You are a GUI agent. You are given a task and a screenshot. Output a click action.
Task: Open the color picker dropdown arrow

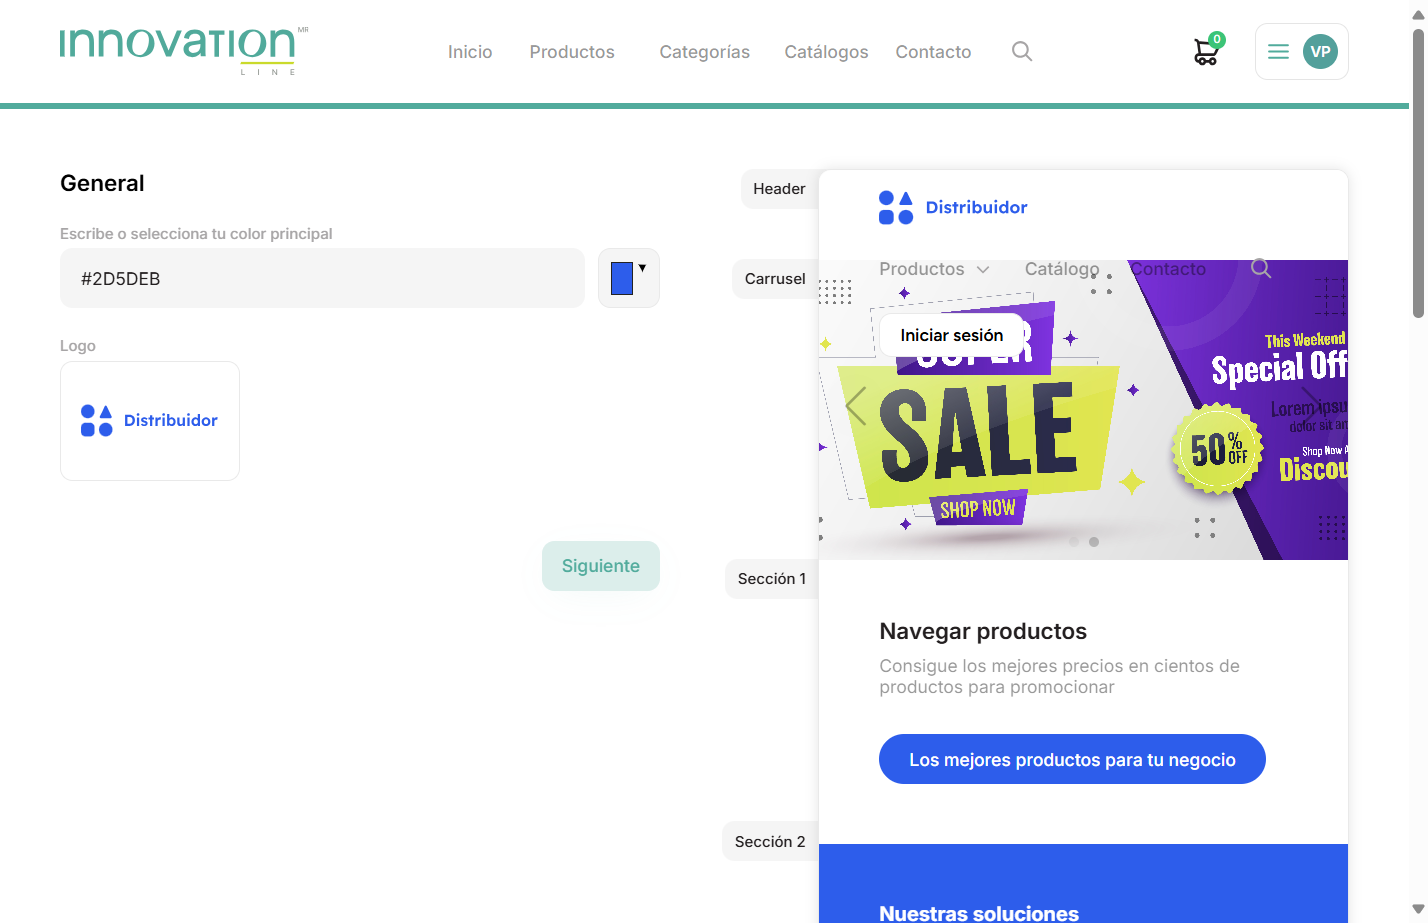click(x=642, y=268)
